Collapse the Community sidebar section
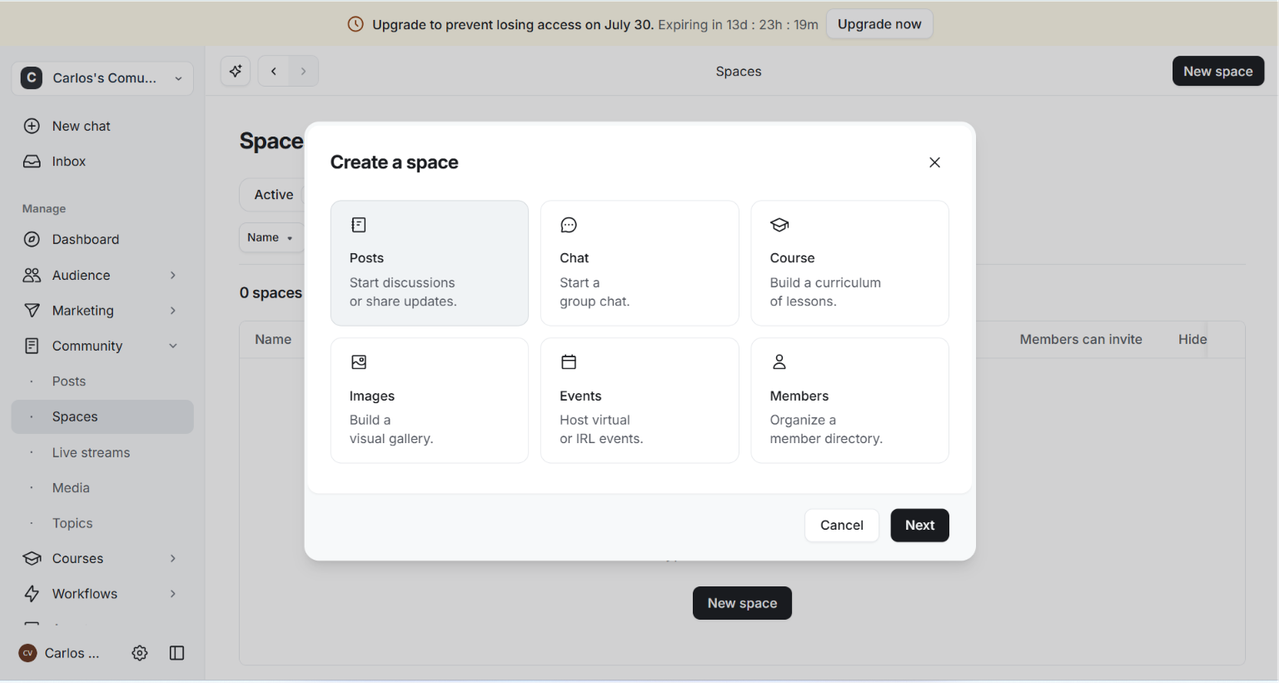This screenshot has height=683, width=1279. point(173,346)
